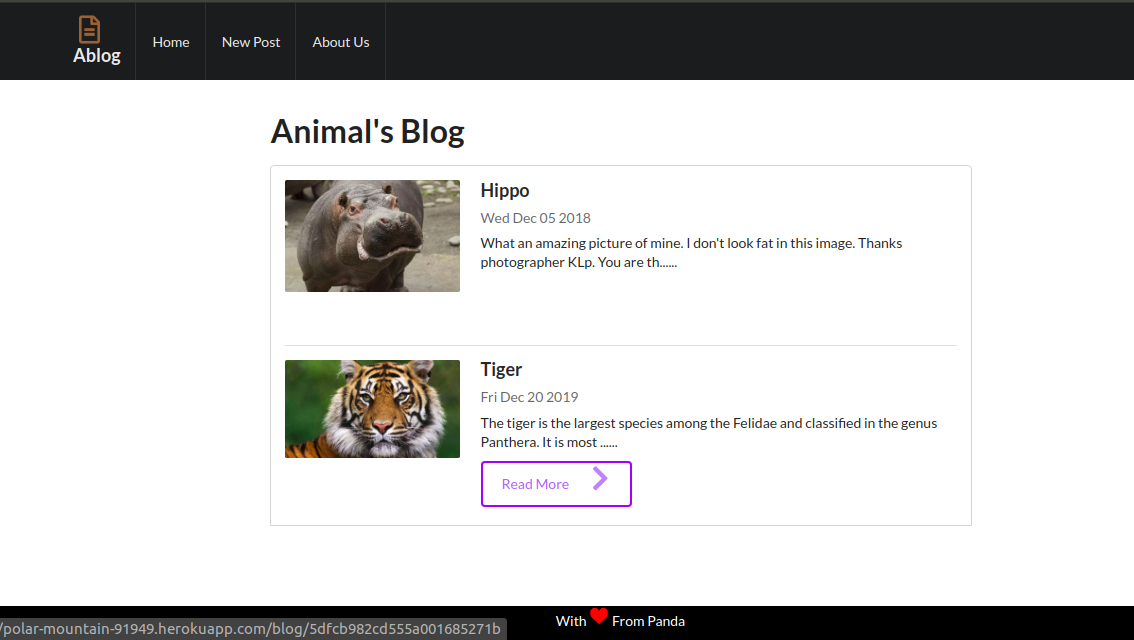Click the chevron arrow on Read More
Screen dimensions: 1134x640
pyautogui.click(x=600, y=478)
